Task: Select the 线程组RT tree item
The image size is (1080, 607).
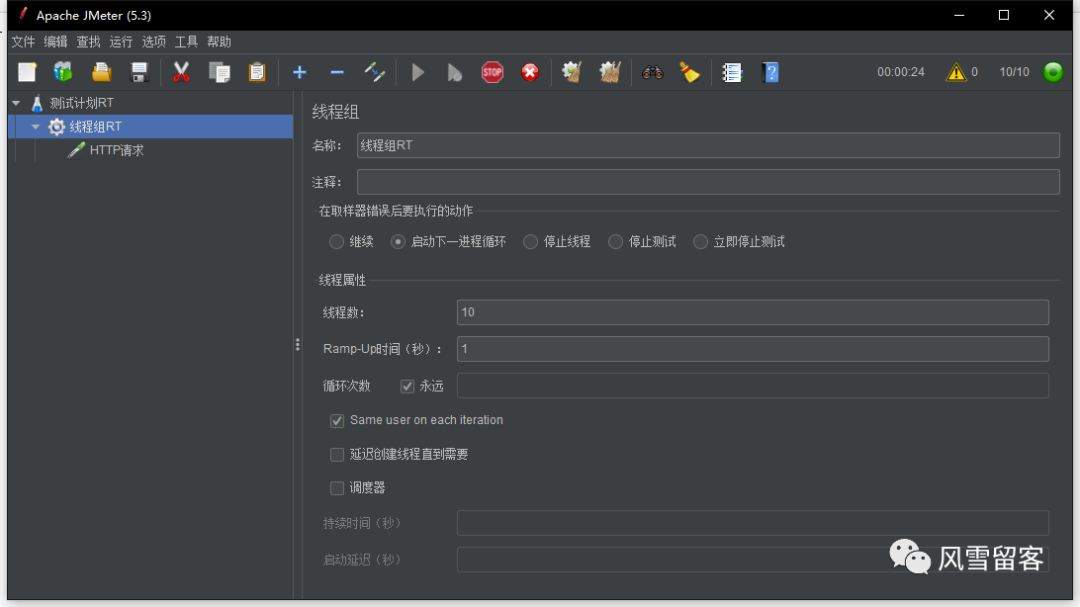Action: pyautogui.click(x=95, y=127)
